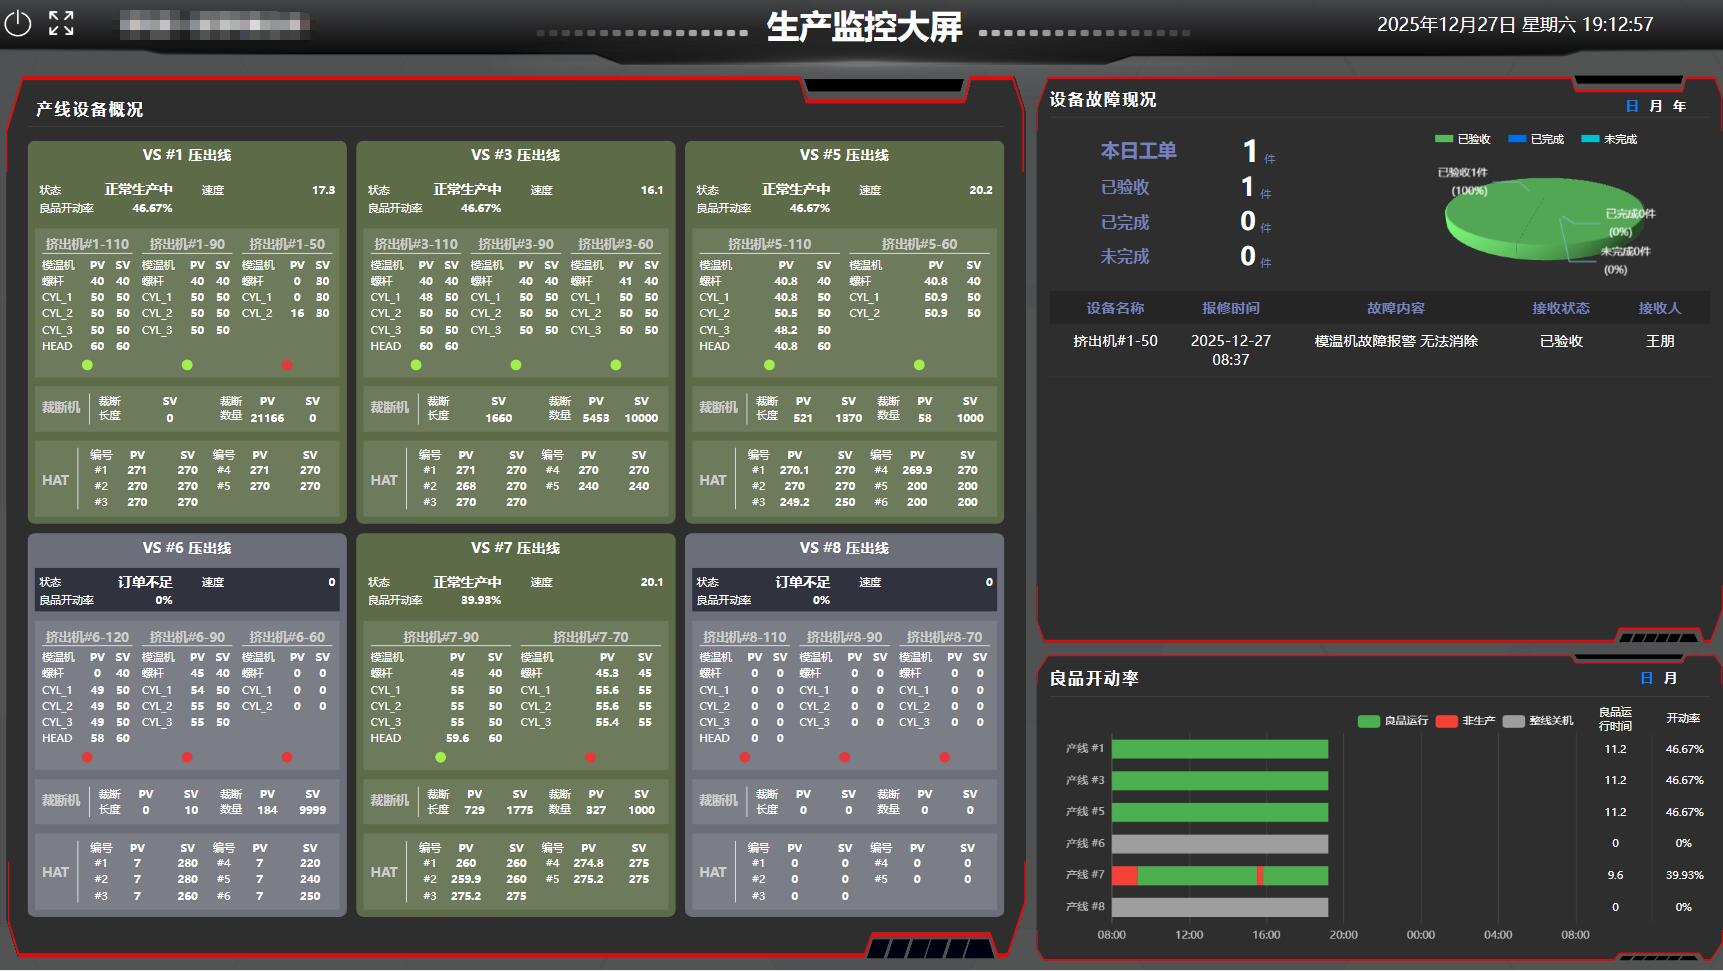1723x971 pixels.
Task: Select 月 tab in the 良品开动率 panel
Action: [x=1669, y=678]
